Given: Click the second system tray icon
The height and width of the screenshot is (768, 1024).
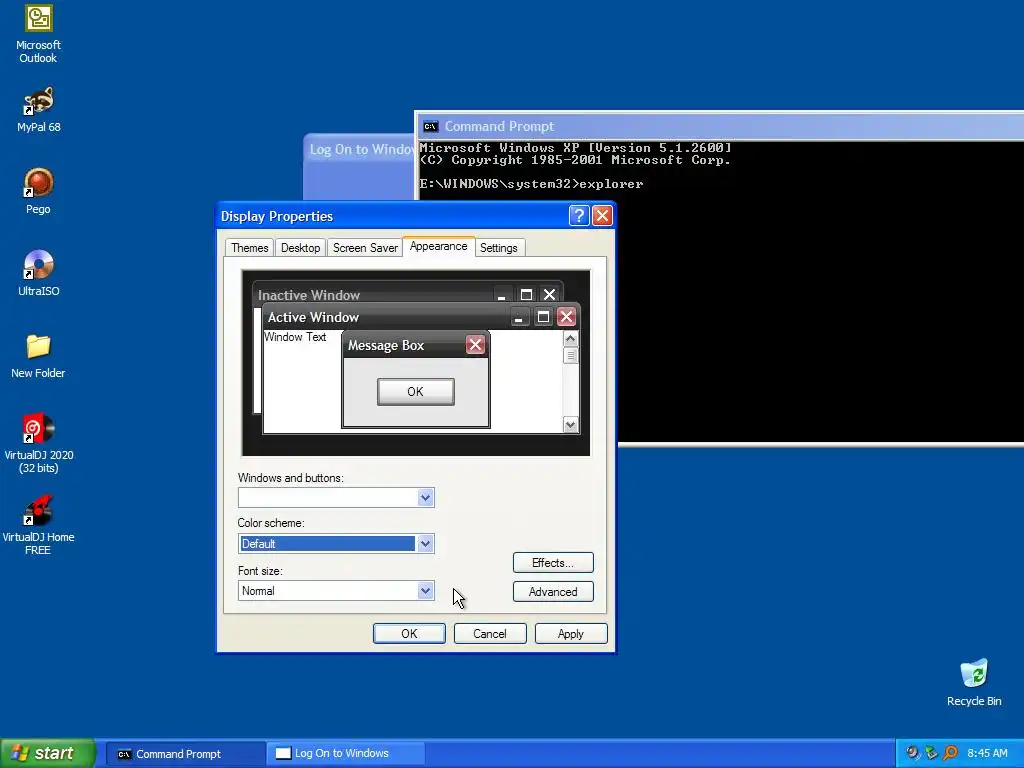Looking at the screenshot, I should point(931,753).
